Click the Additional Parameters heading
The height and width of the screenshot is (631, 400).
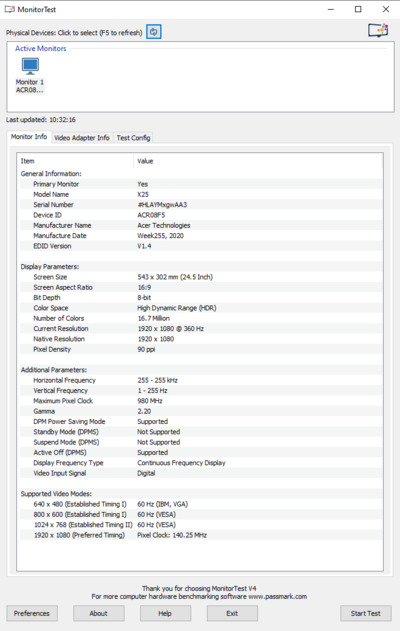coord(54,370)
